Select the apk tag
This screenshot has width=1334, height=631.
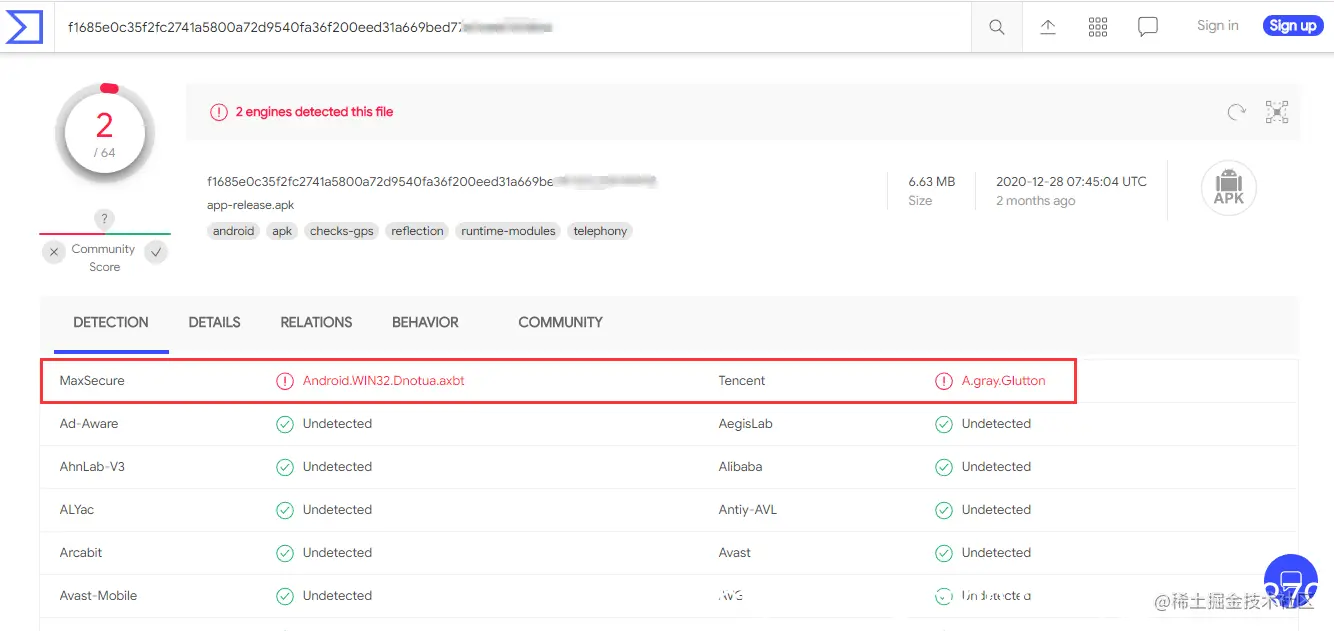pos(283,231)
